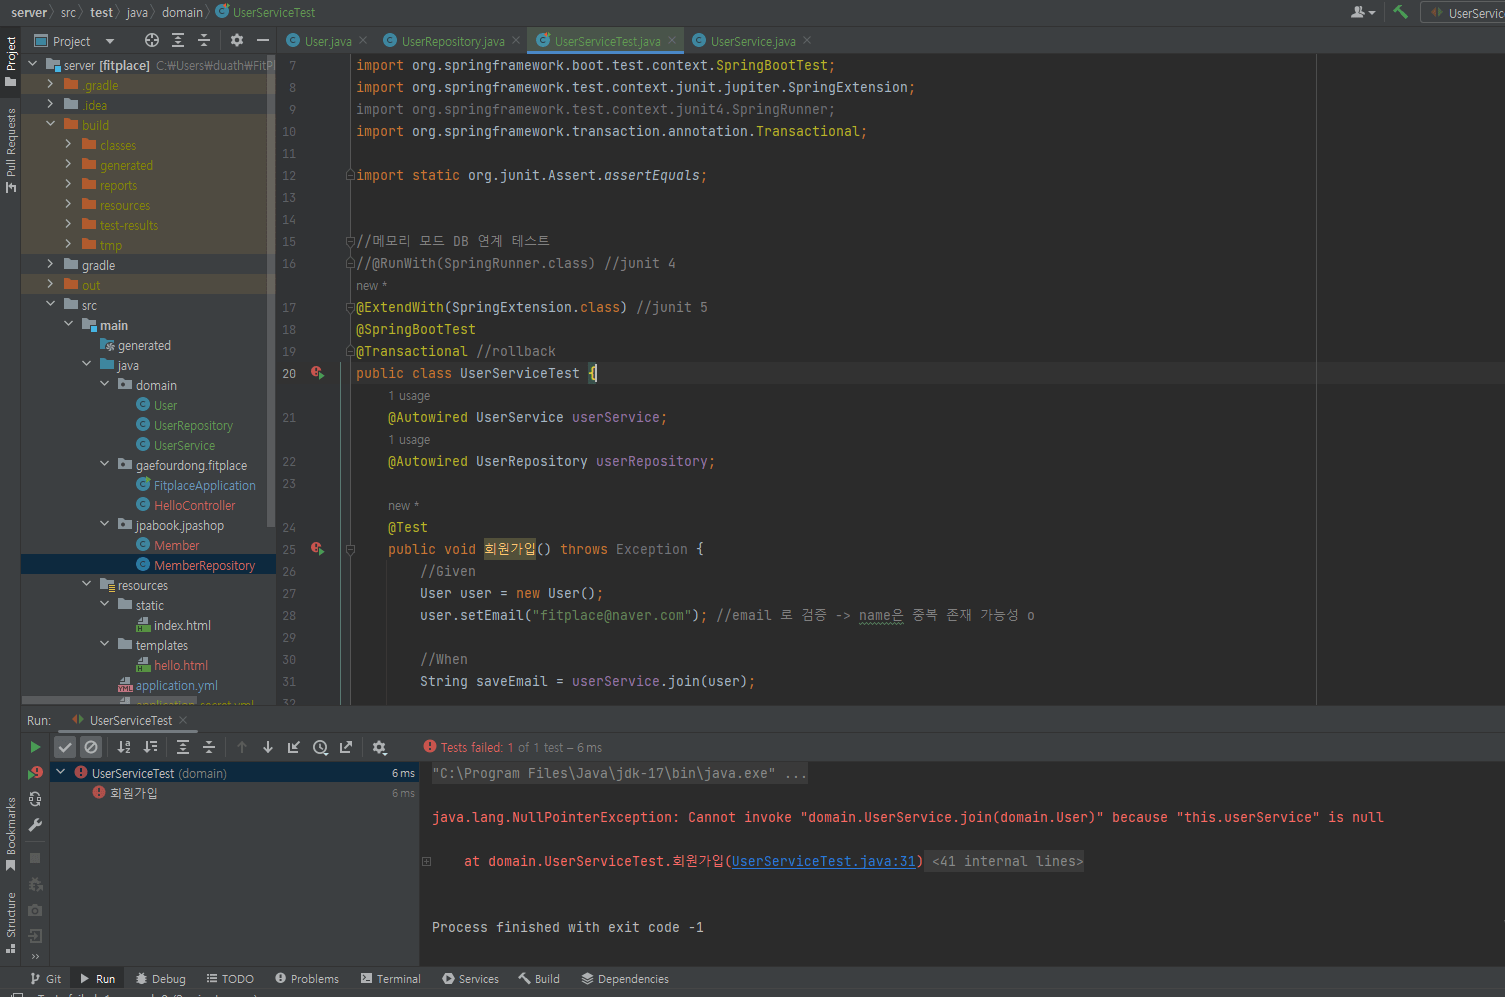Collapse the src folder in the project tree
Viewport: 1505px width, 997px height.
49,305
